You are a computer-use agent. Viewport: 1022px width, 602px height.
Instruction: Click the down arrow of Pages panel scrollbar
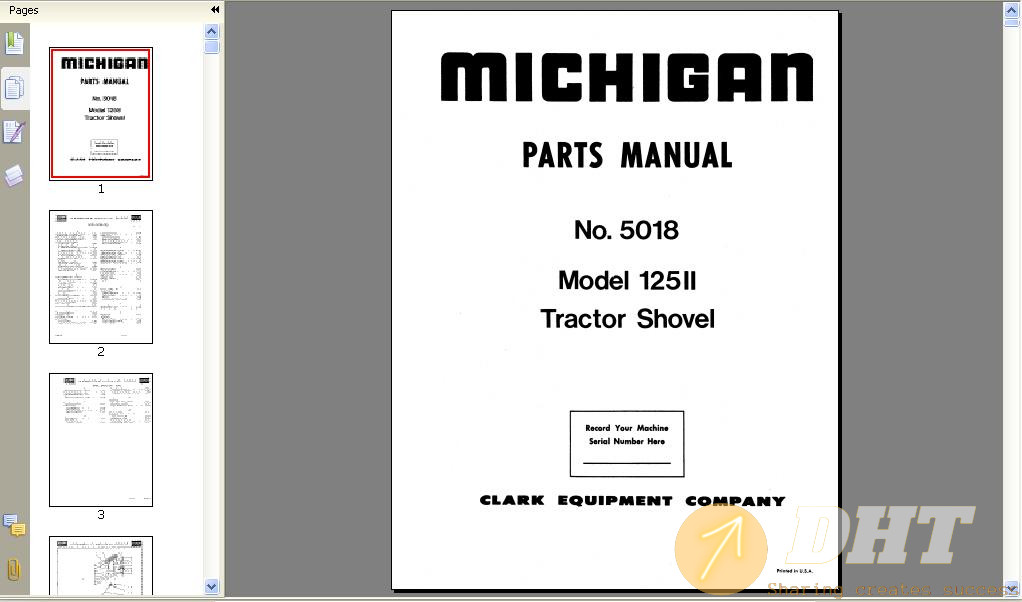point(211,586)
